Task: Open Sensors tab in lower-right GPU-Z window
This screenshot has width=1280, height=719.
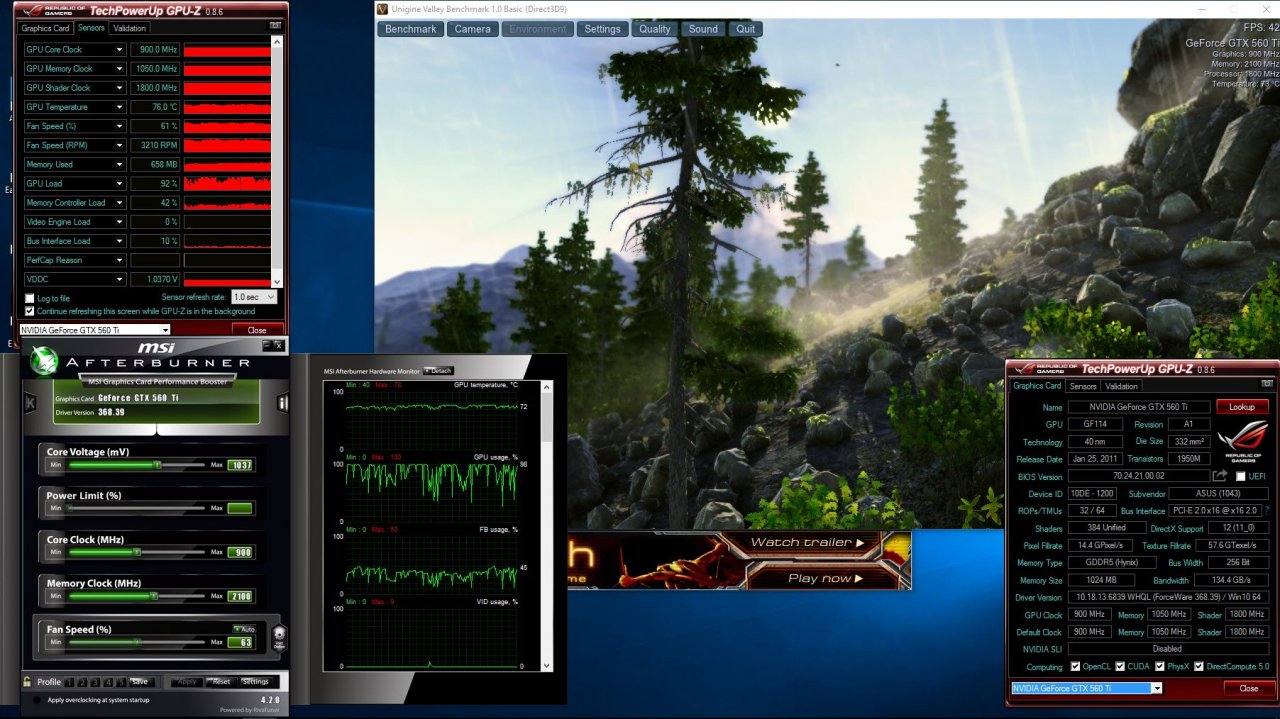Action: click(x=1083, y=386)
